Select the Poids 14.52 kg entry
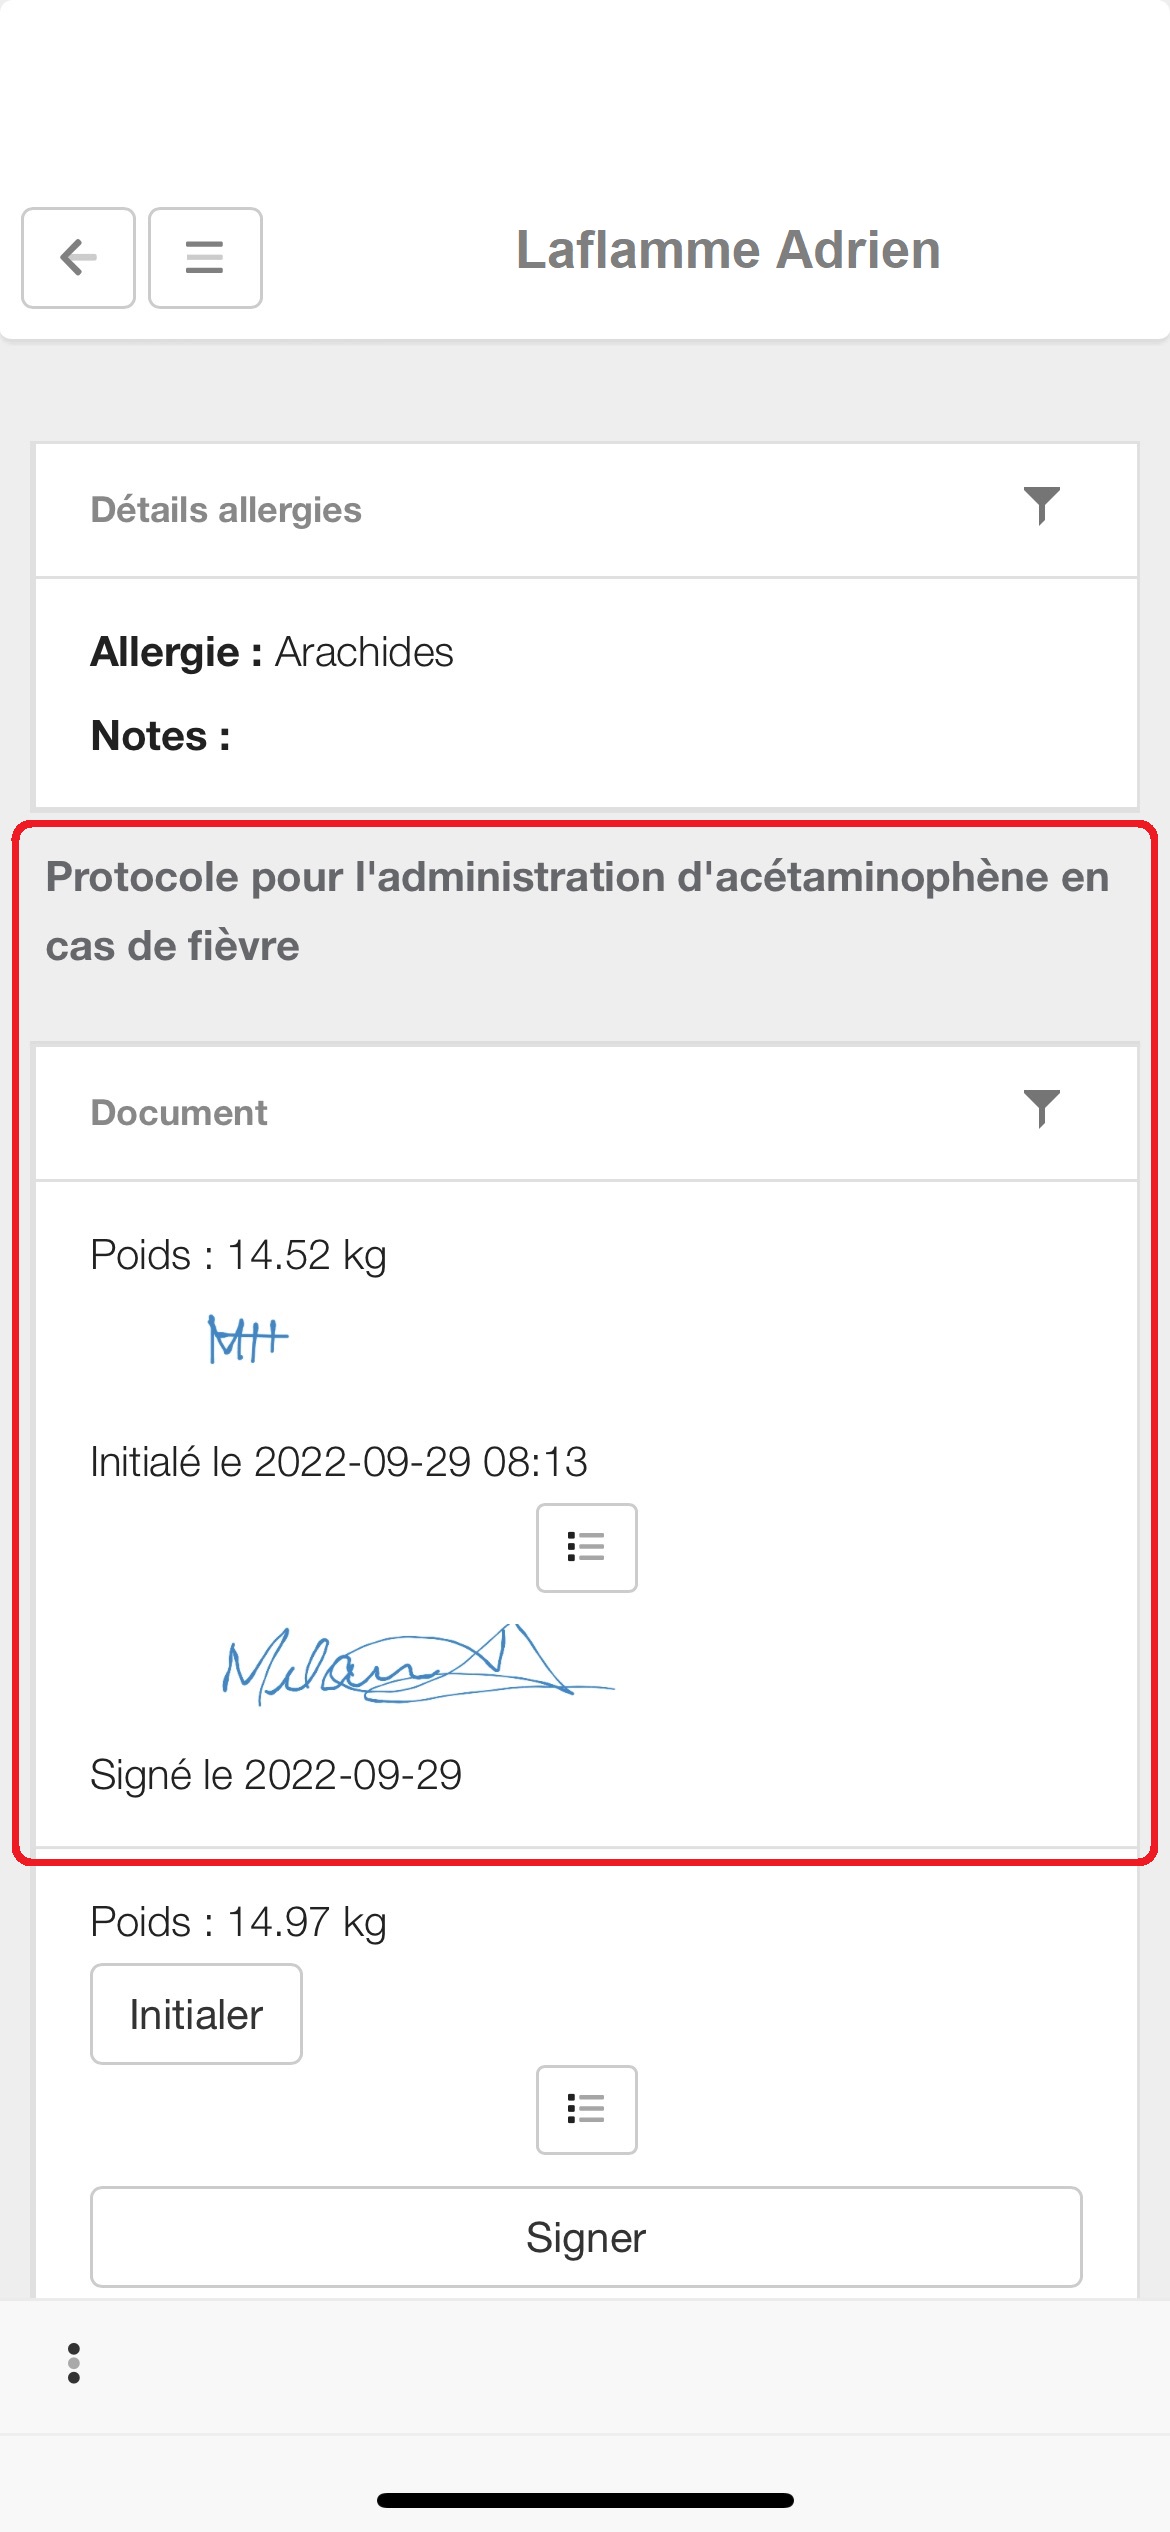 (239, 1255)
